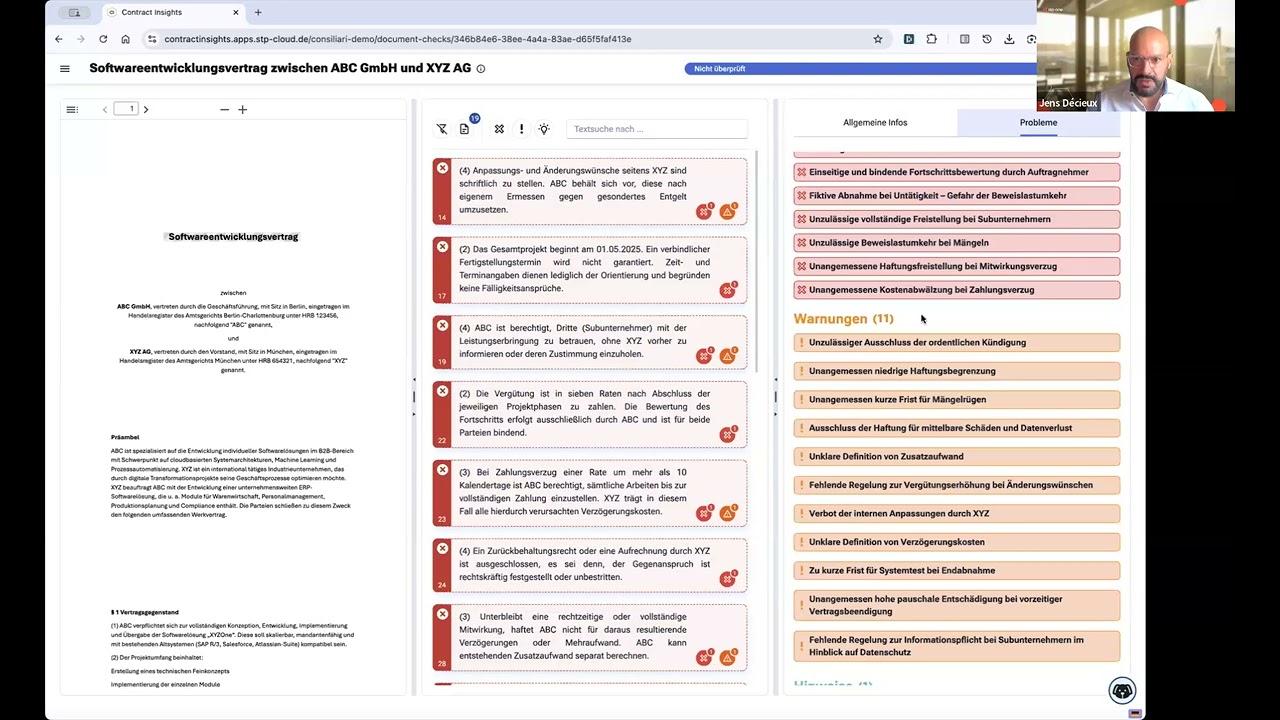
Task: Click the 'Softwareentwicklungsvertrag' heading in the PDF
Action: pyautogui.click(x=233, y=237)
